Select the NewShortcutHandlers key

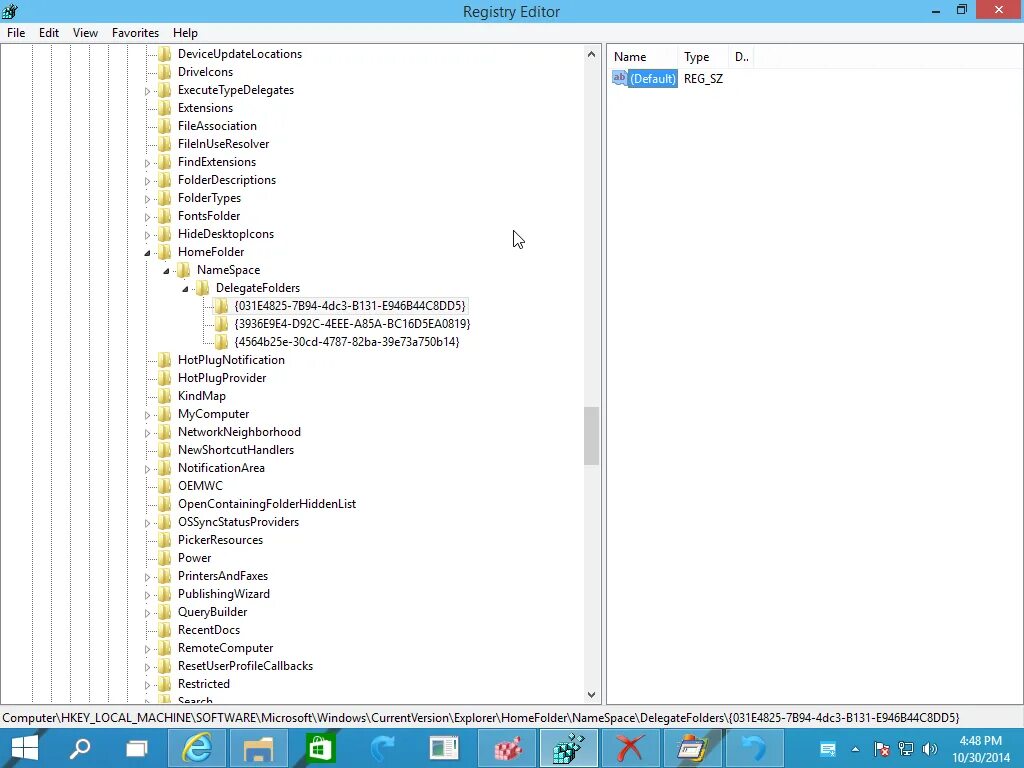(236, 450)
